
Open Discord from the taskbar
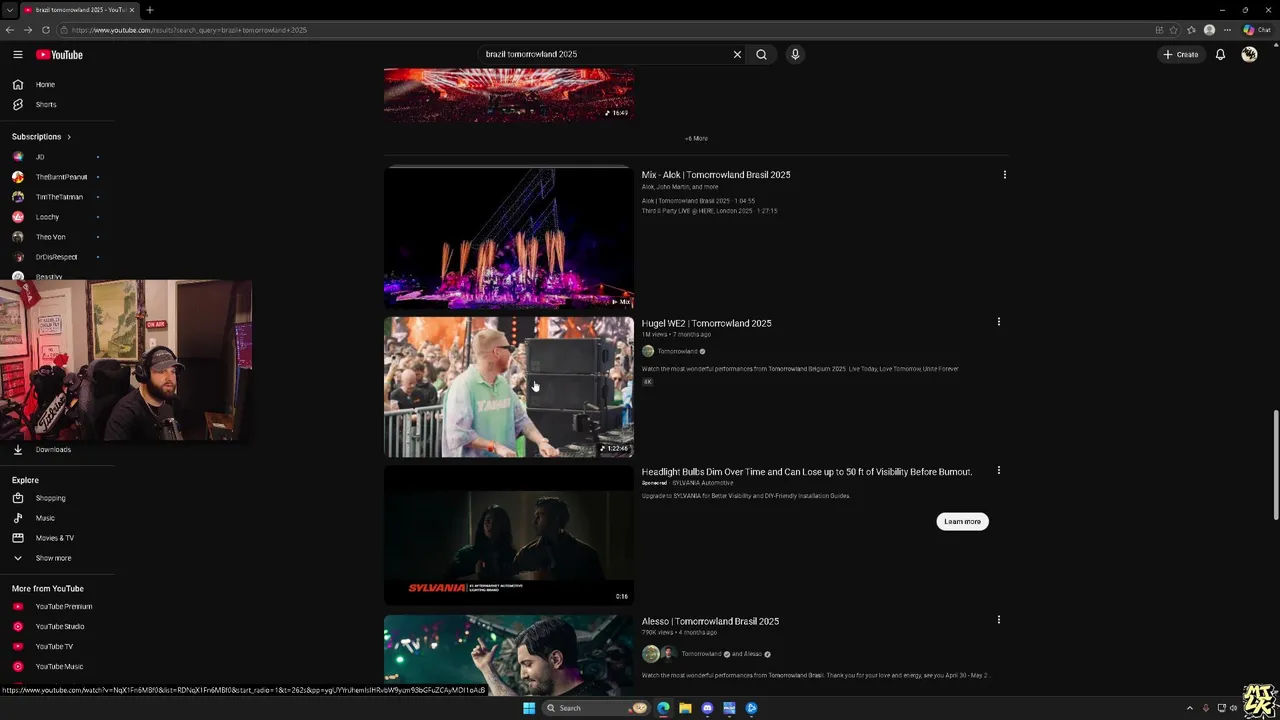pyautogui.click(x=707, y=708)
